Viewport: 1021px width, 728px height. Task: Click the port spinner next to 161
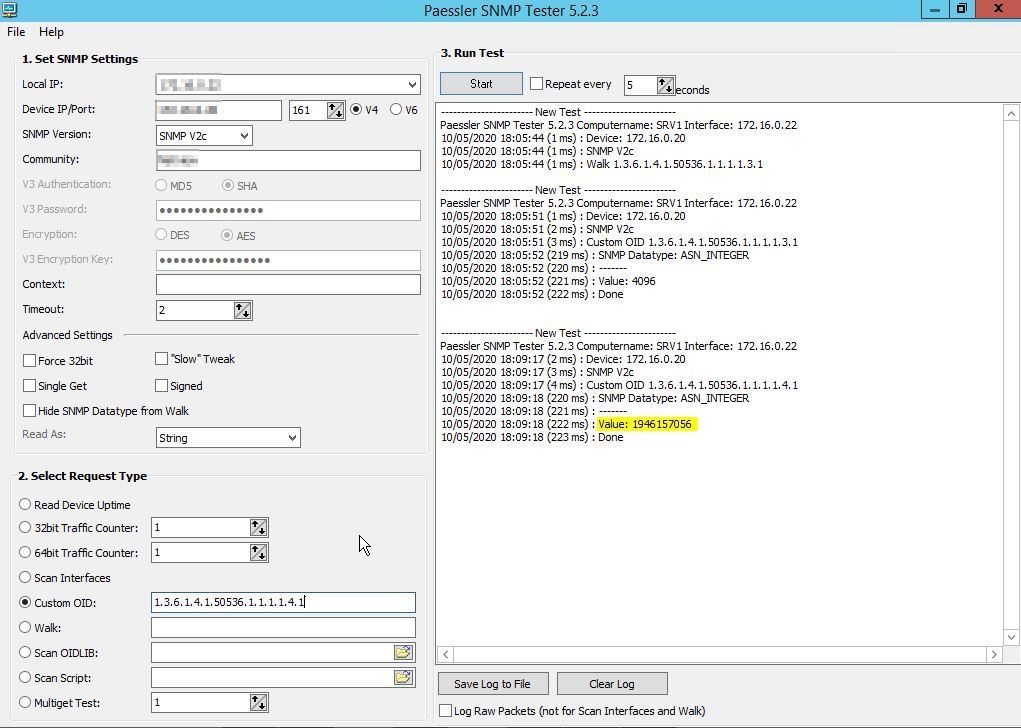(335, 110)
